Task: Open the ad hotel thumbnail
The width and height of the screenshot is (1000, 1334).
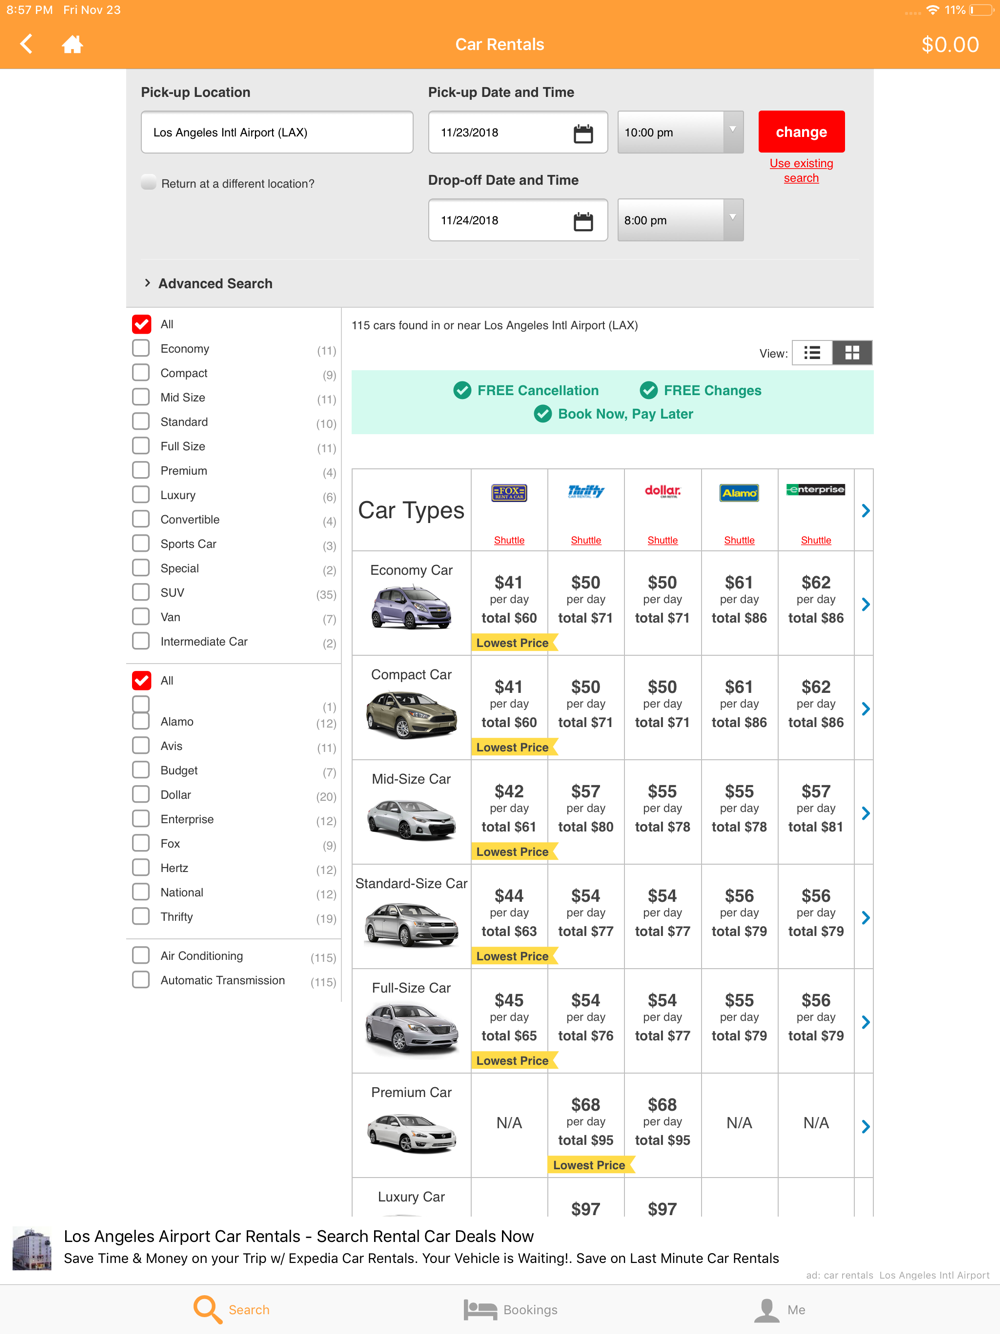Action: pos(32,1249)
